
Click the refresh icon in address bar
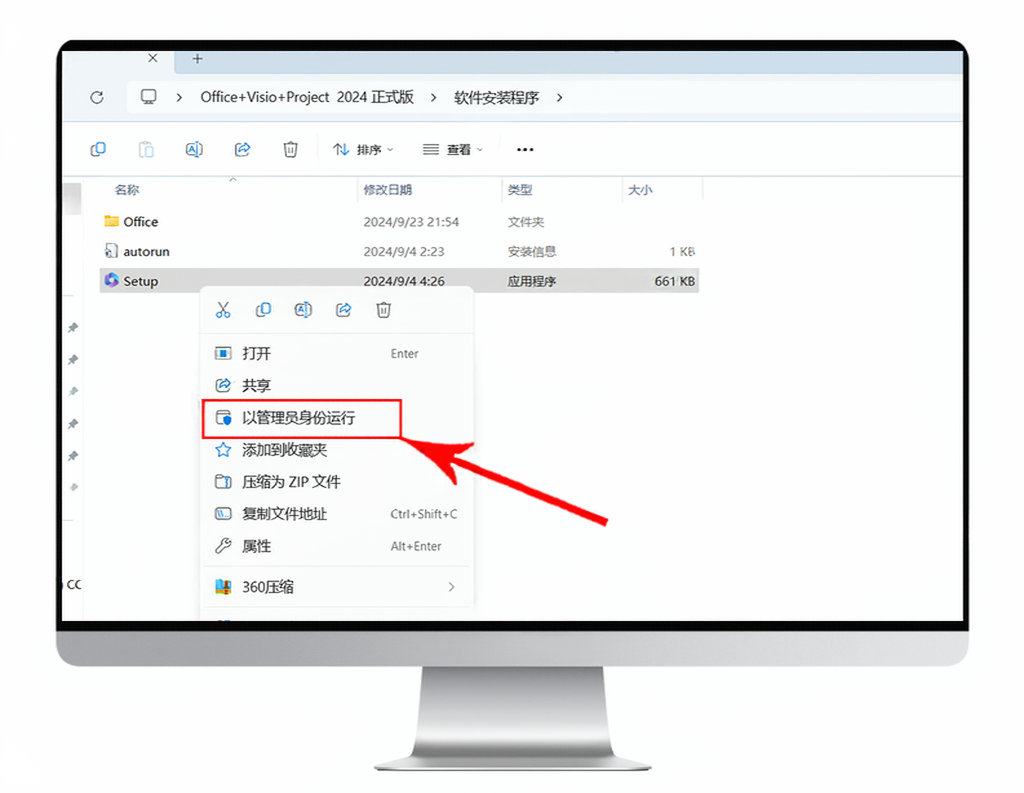(x=97, y=97)
